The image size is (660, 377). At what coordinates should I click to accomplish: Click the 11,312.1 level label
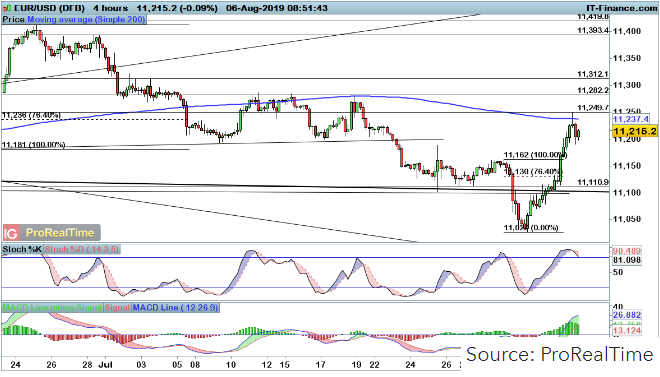(x=593, y=74)
